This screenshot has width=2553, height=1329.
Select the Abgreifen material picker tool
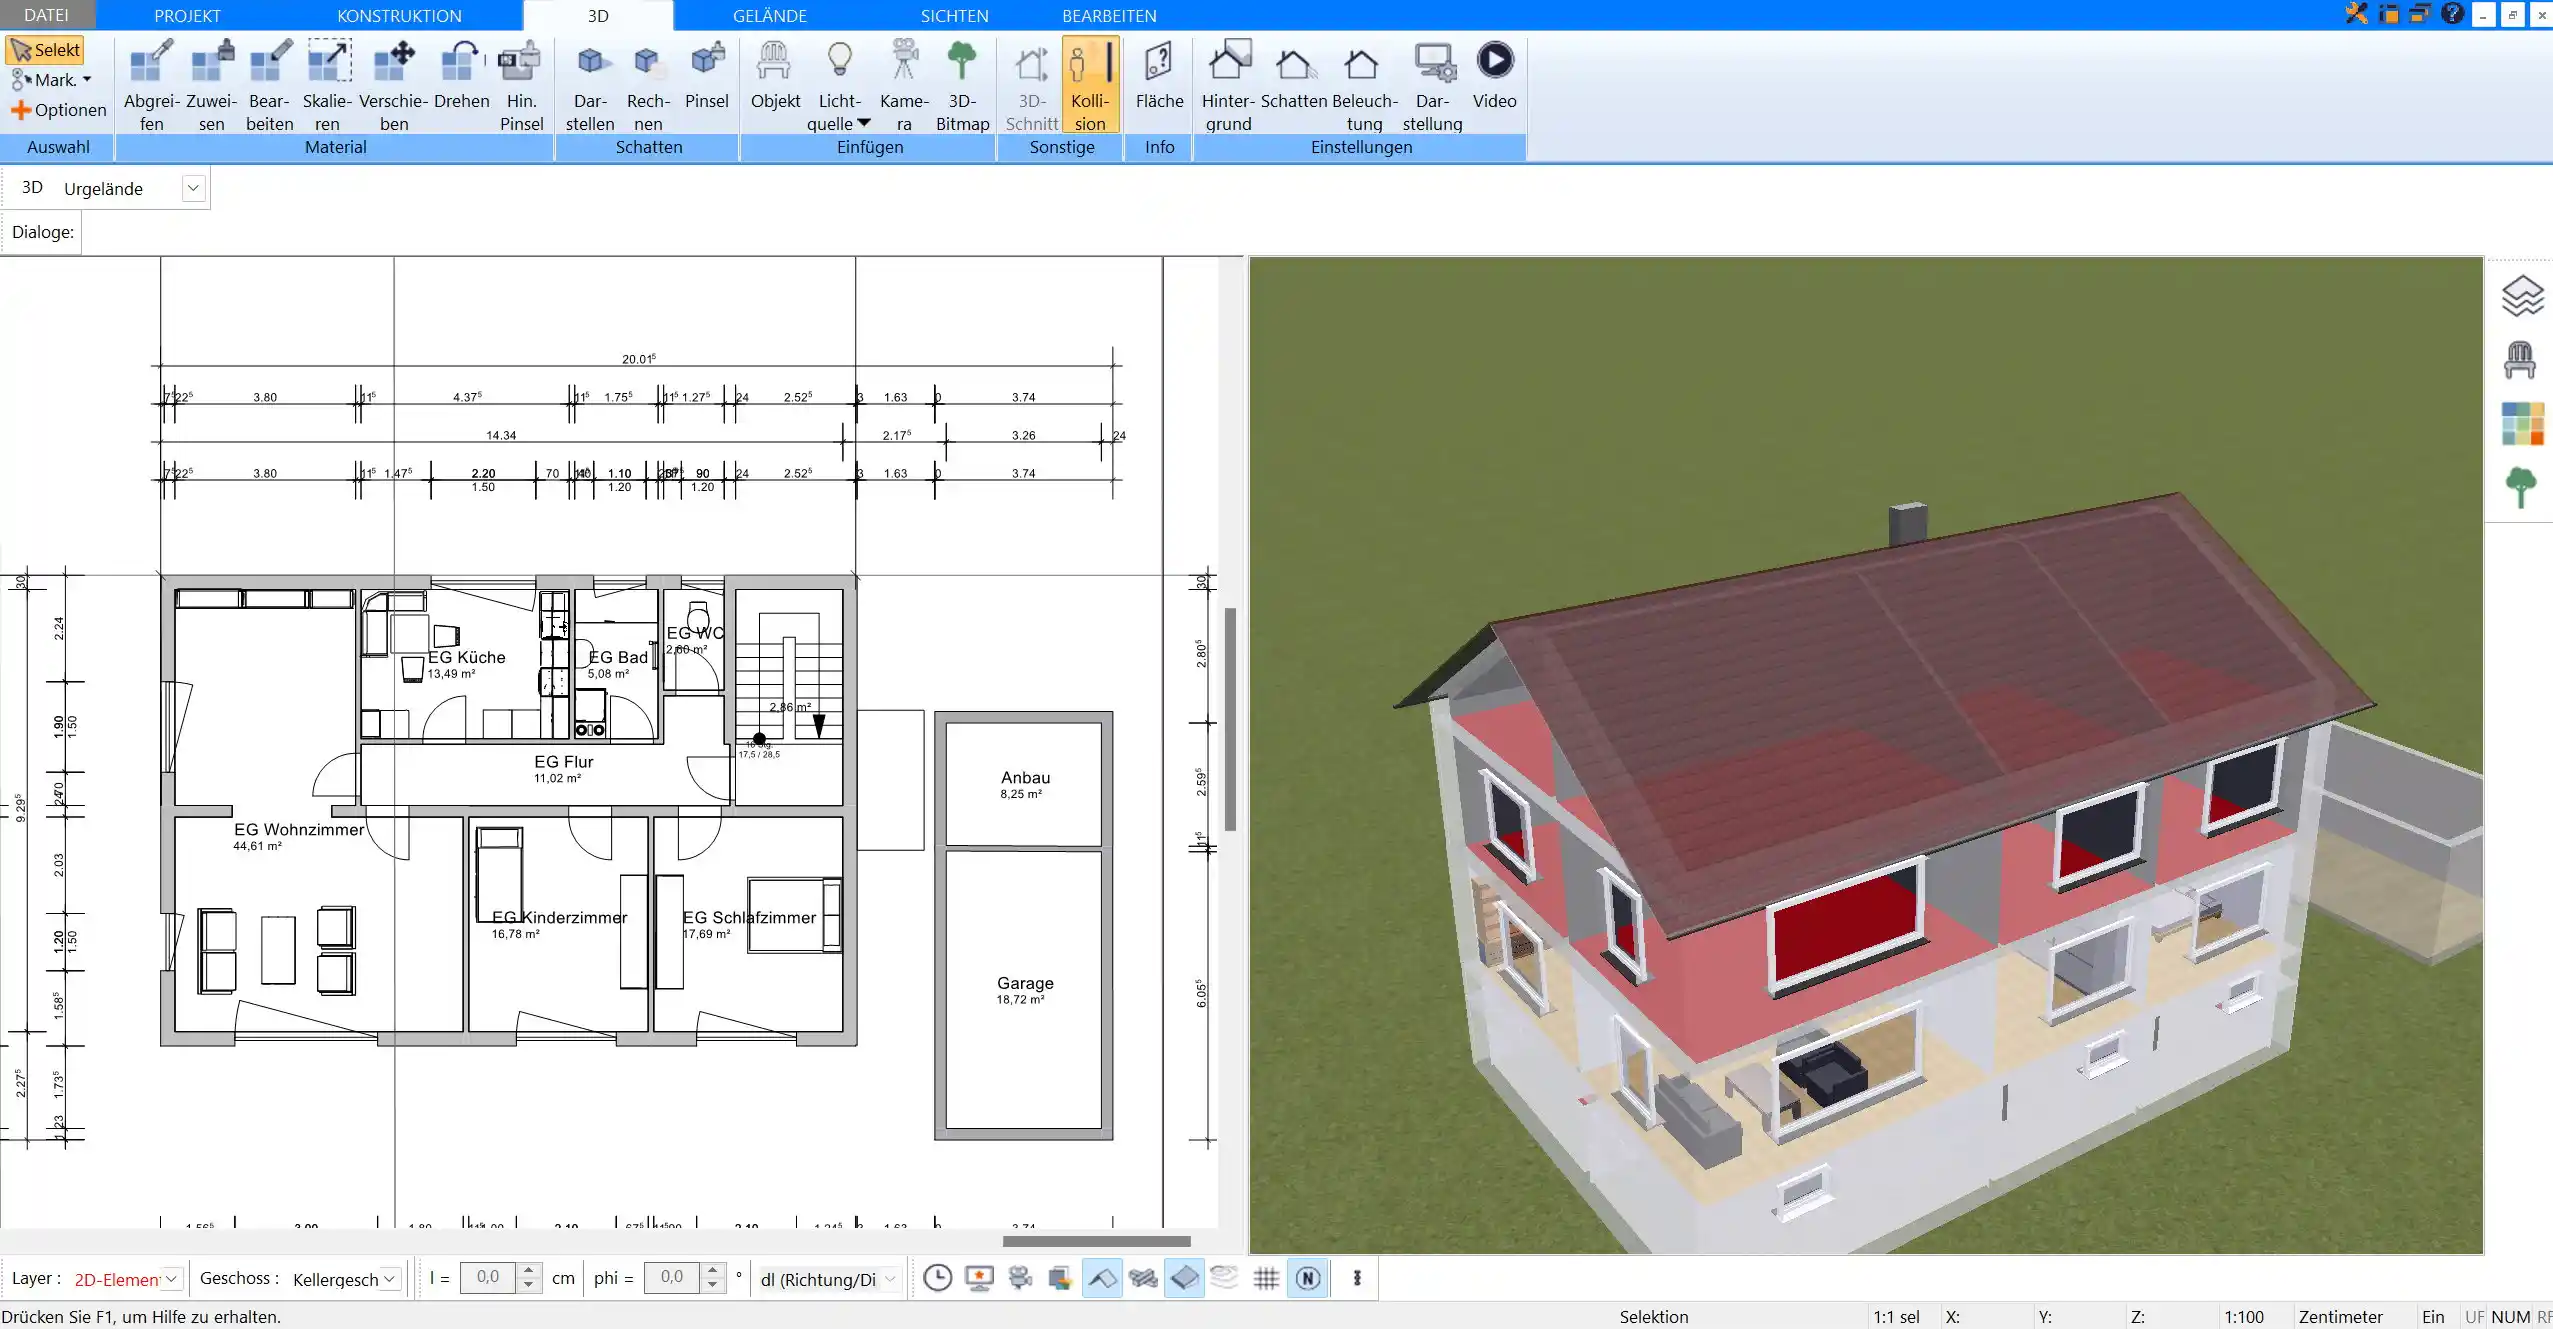[152, 85]
